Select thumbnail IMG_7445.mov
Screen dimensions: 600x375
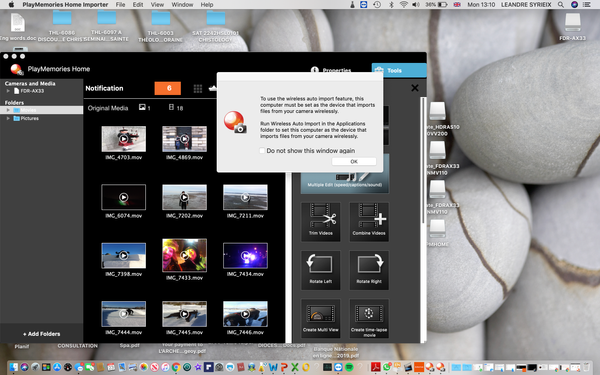tap(184, 314)
